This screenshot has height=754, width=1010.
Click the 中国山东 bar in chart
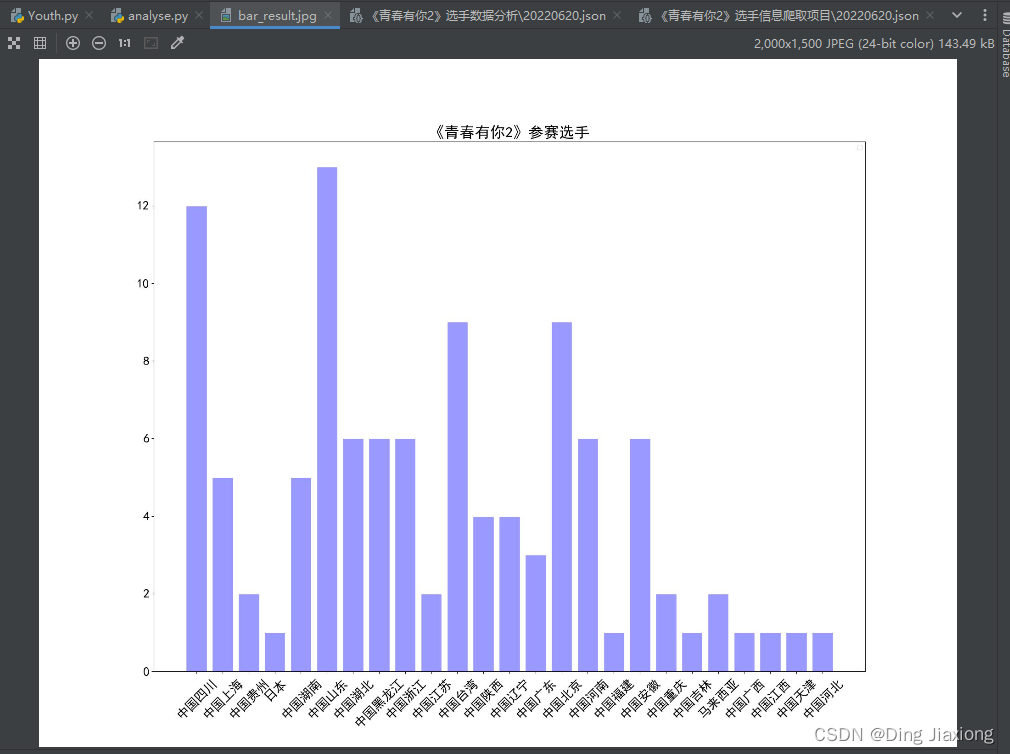click(x=327, y=419)
